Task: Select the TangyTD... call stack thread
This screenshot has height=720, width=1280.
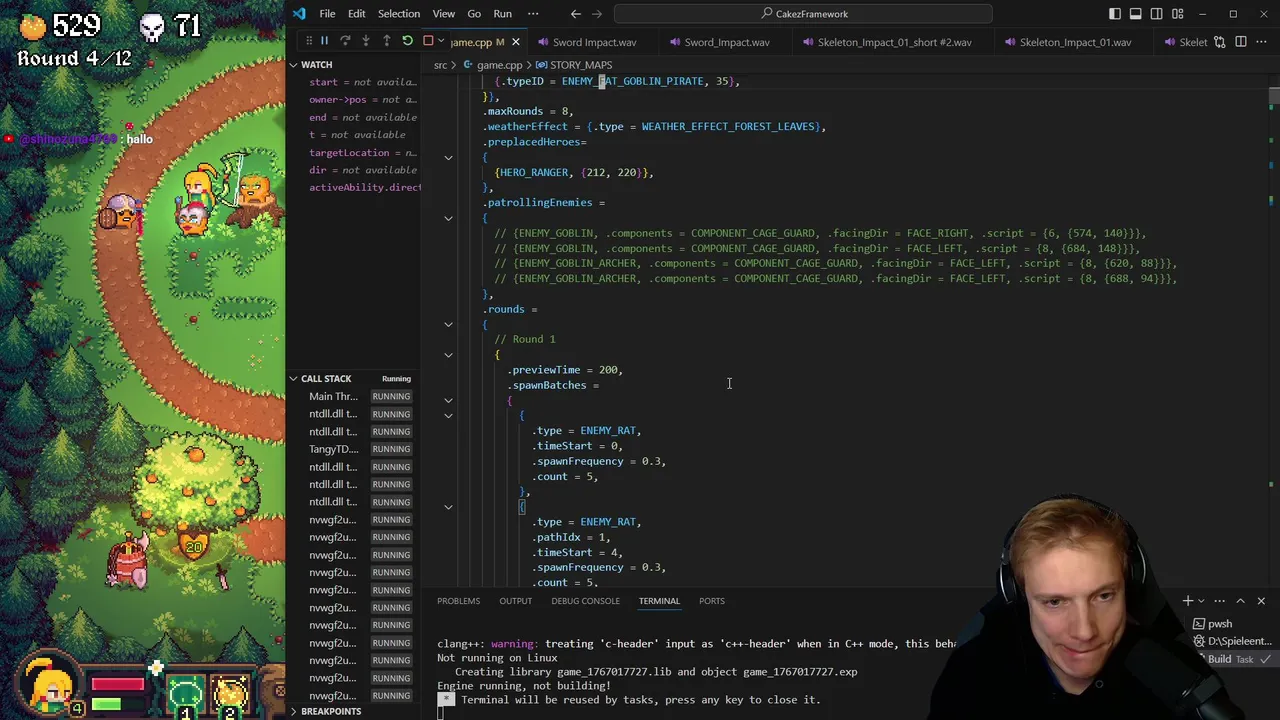Action: [333, 449]
